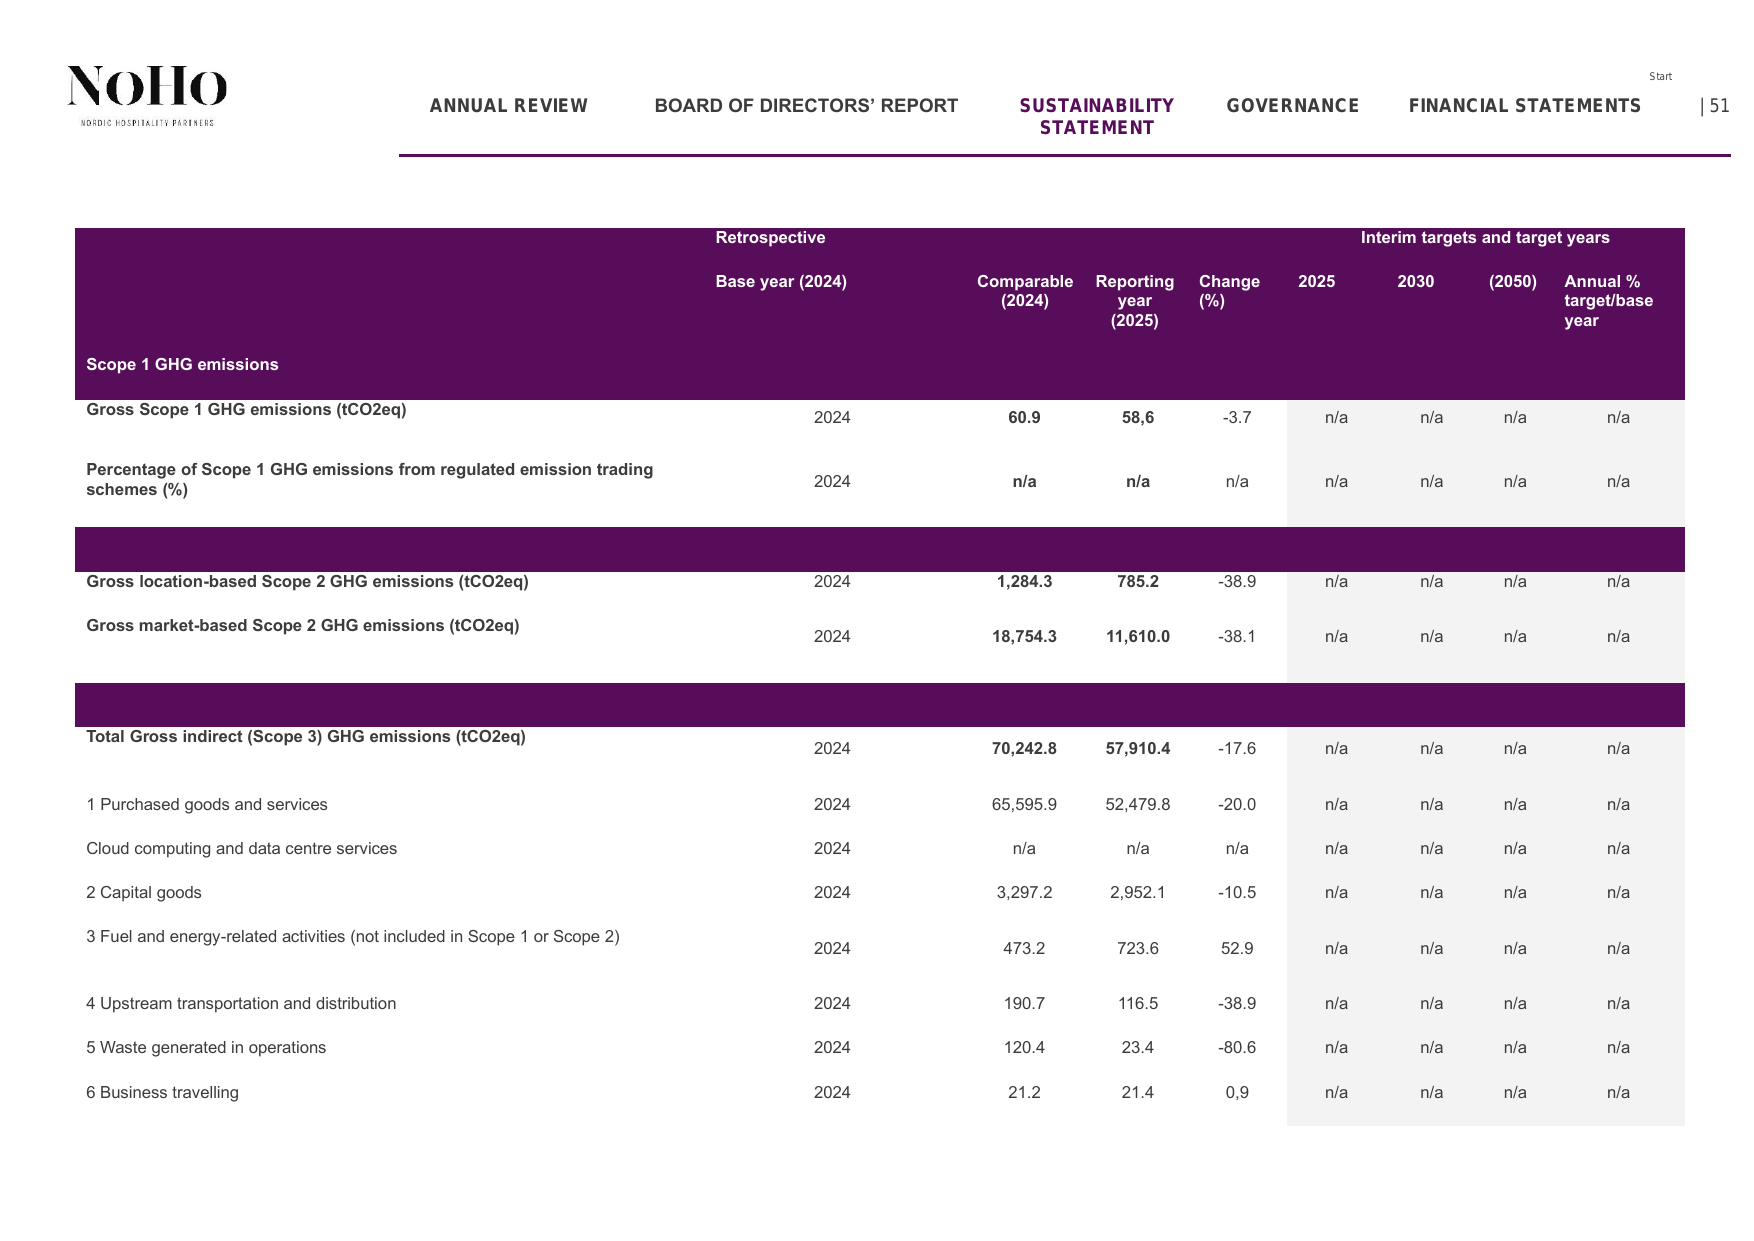The height and width of the screenshot is (1241, 1754).
Task: Select the upstream transportation value 190.7
Action: point(1024,1004)
